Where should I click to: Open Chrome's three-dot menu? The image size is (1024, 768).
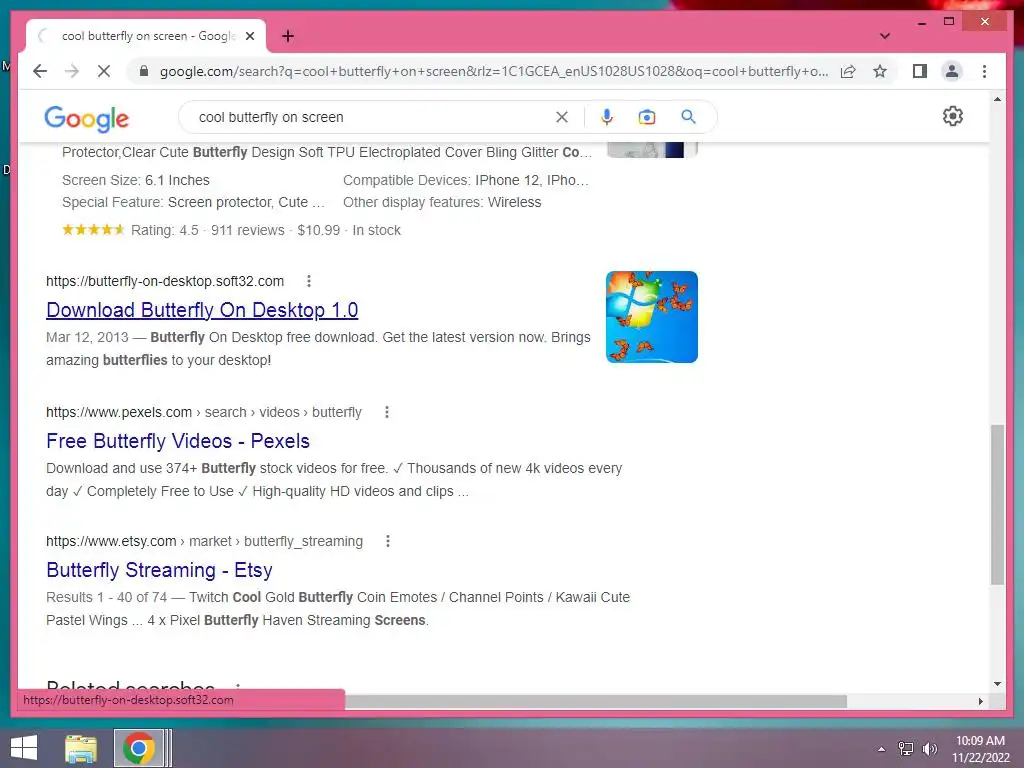click(984, 71)
